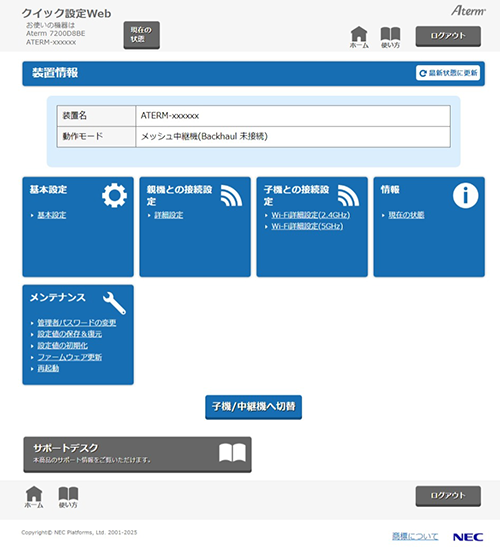
Task: Click the info icon in the 情報 tile
Action: pyautogui.click(x=465, y=195)
